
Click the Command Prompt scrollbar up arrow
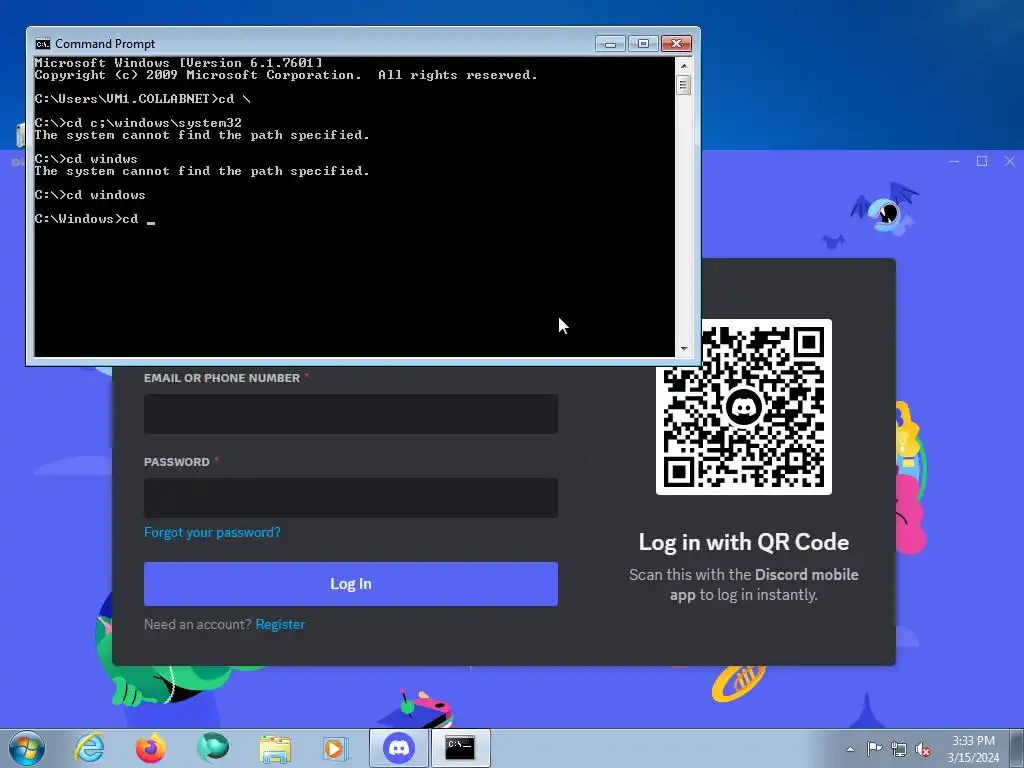(684, 65)
